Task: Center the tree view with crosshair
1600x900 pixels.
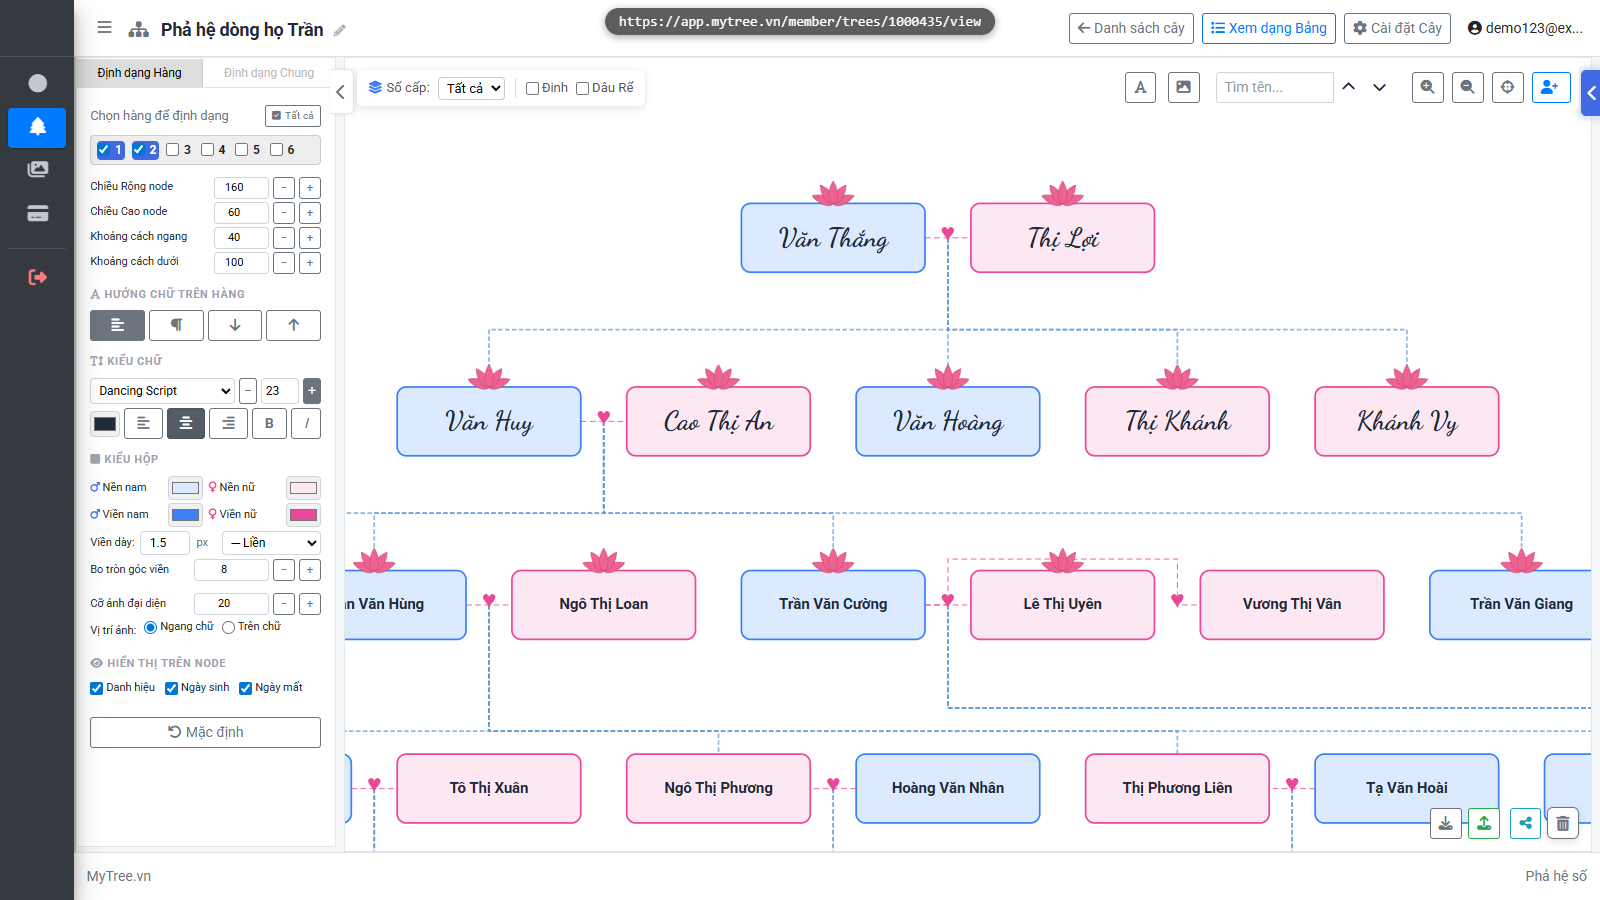Action: pyautogui.click(x=1507, y=87)
